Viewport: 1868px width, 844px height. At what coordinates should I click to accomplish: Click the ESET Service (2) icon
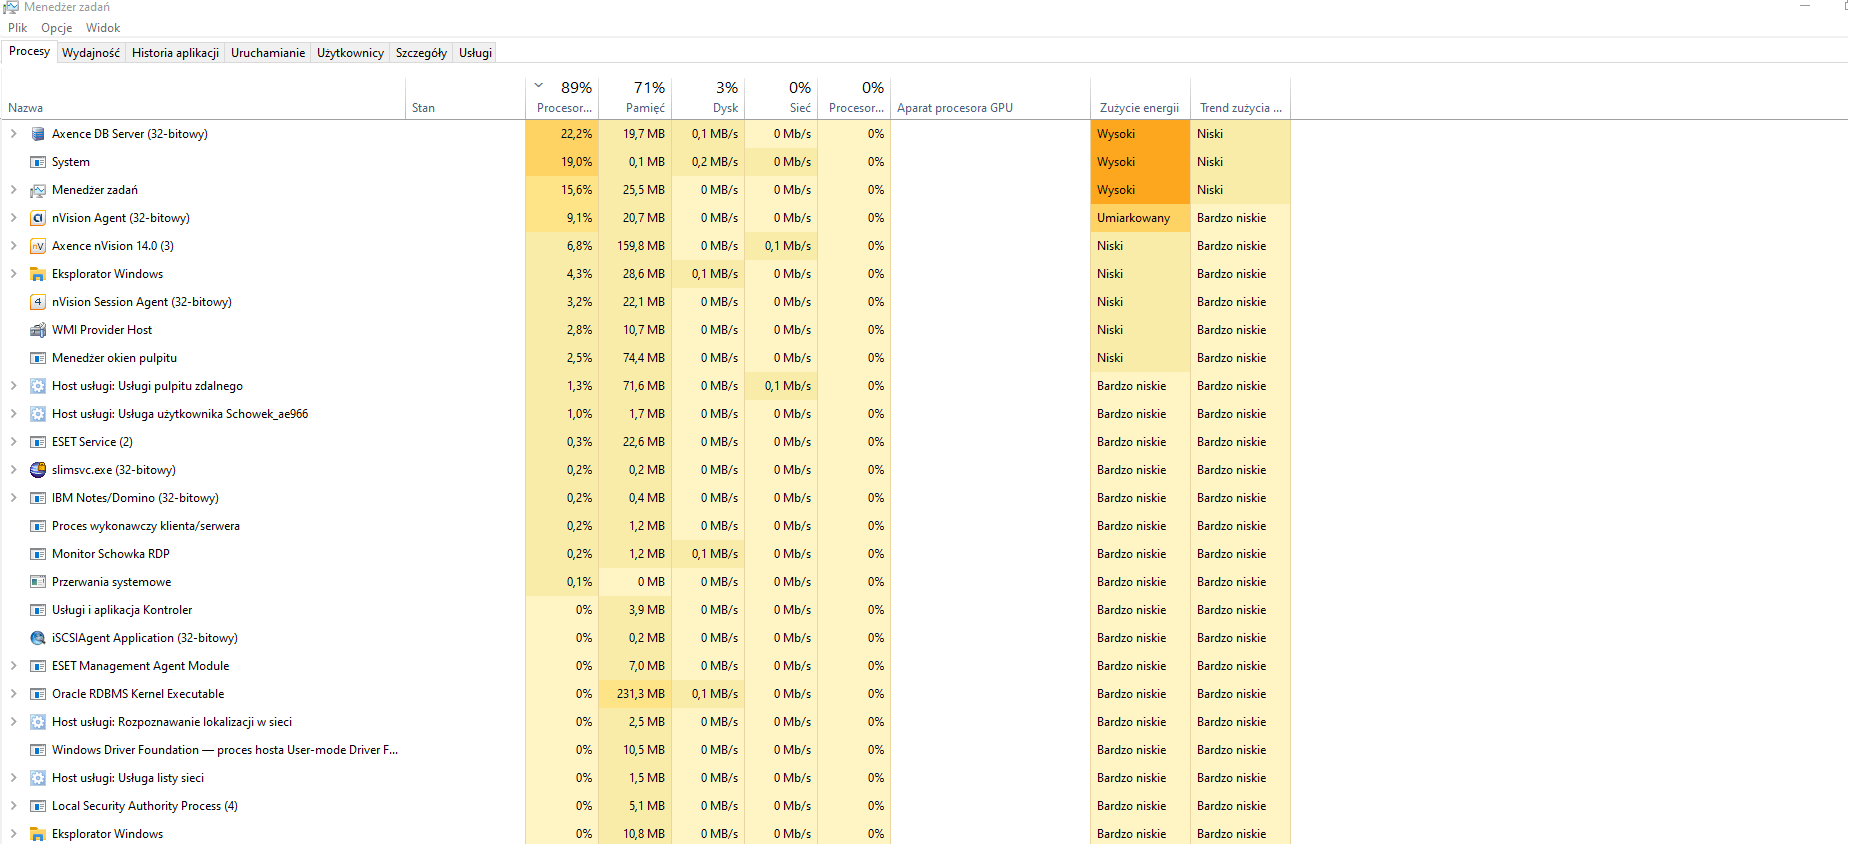(38, 442)
